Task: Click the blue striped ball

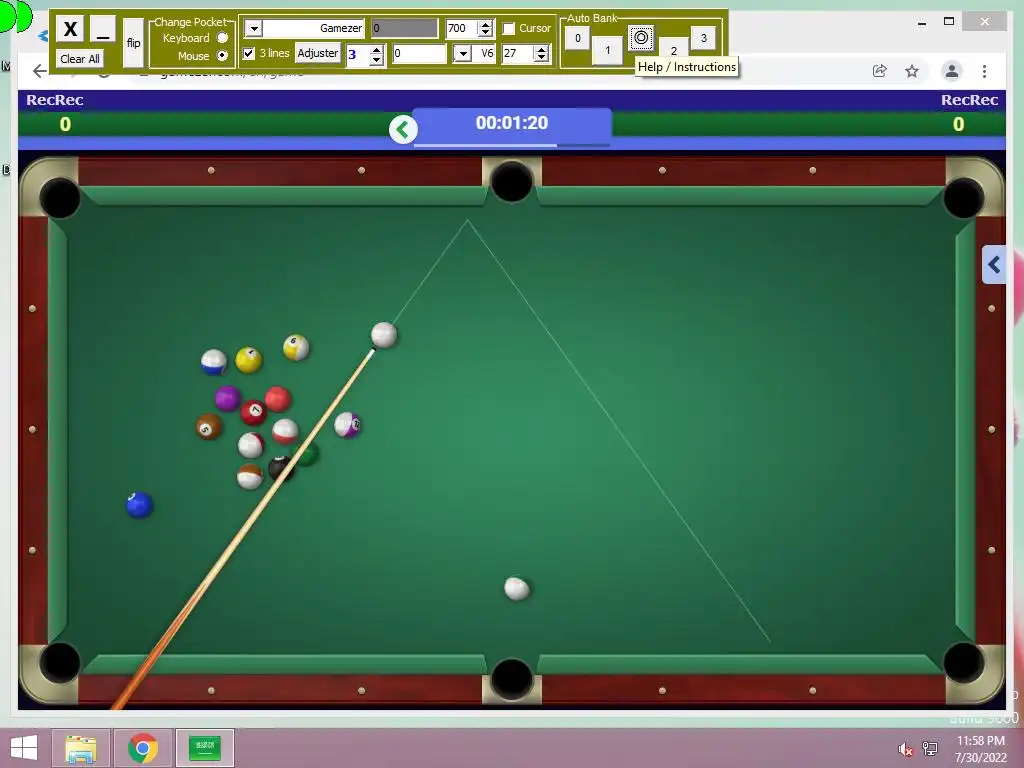Action: point(214,362)
